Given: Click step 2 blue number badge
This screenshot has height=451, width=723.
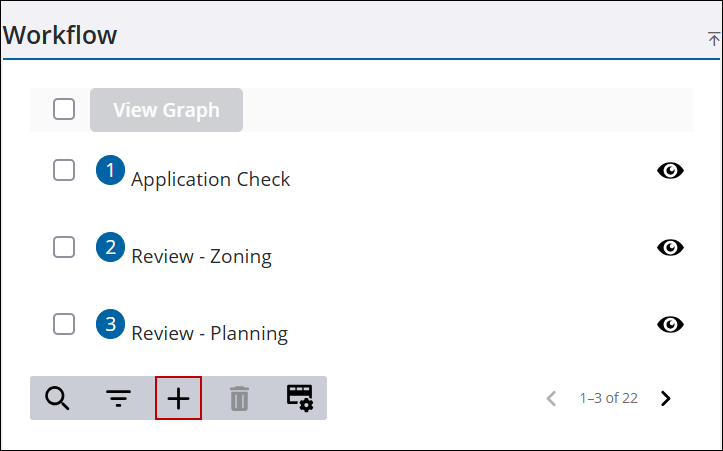Looking at the screenshot, I should click(x=110, y=247).
